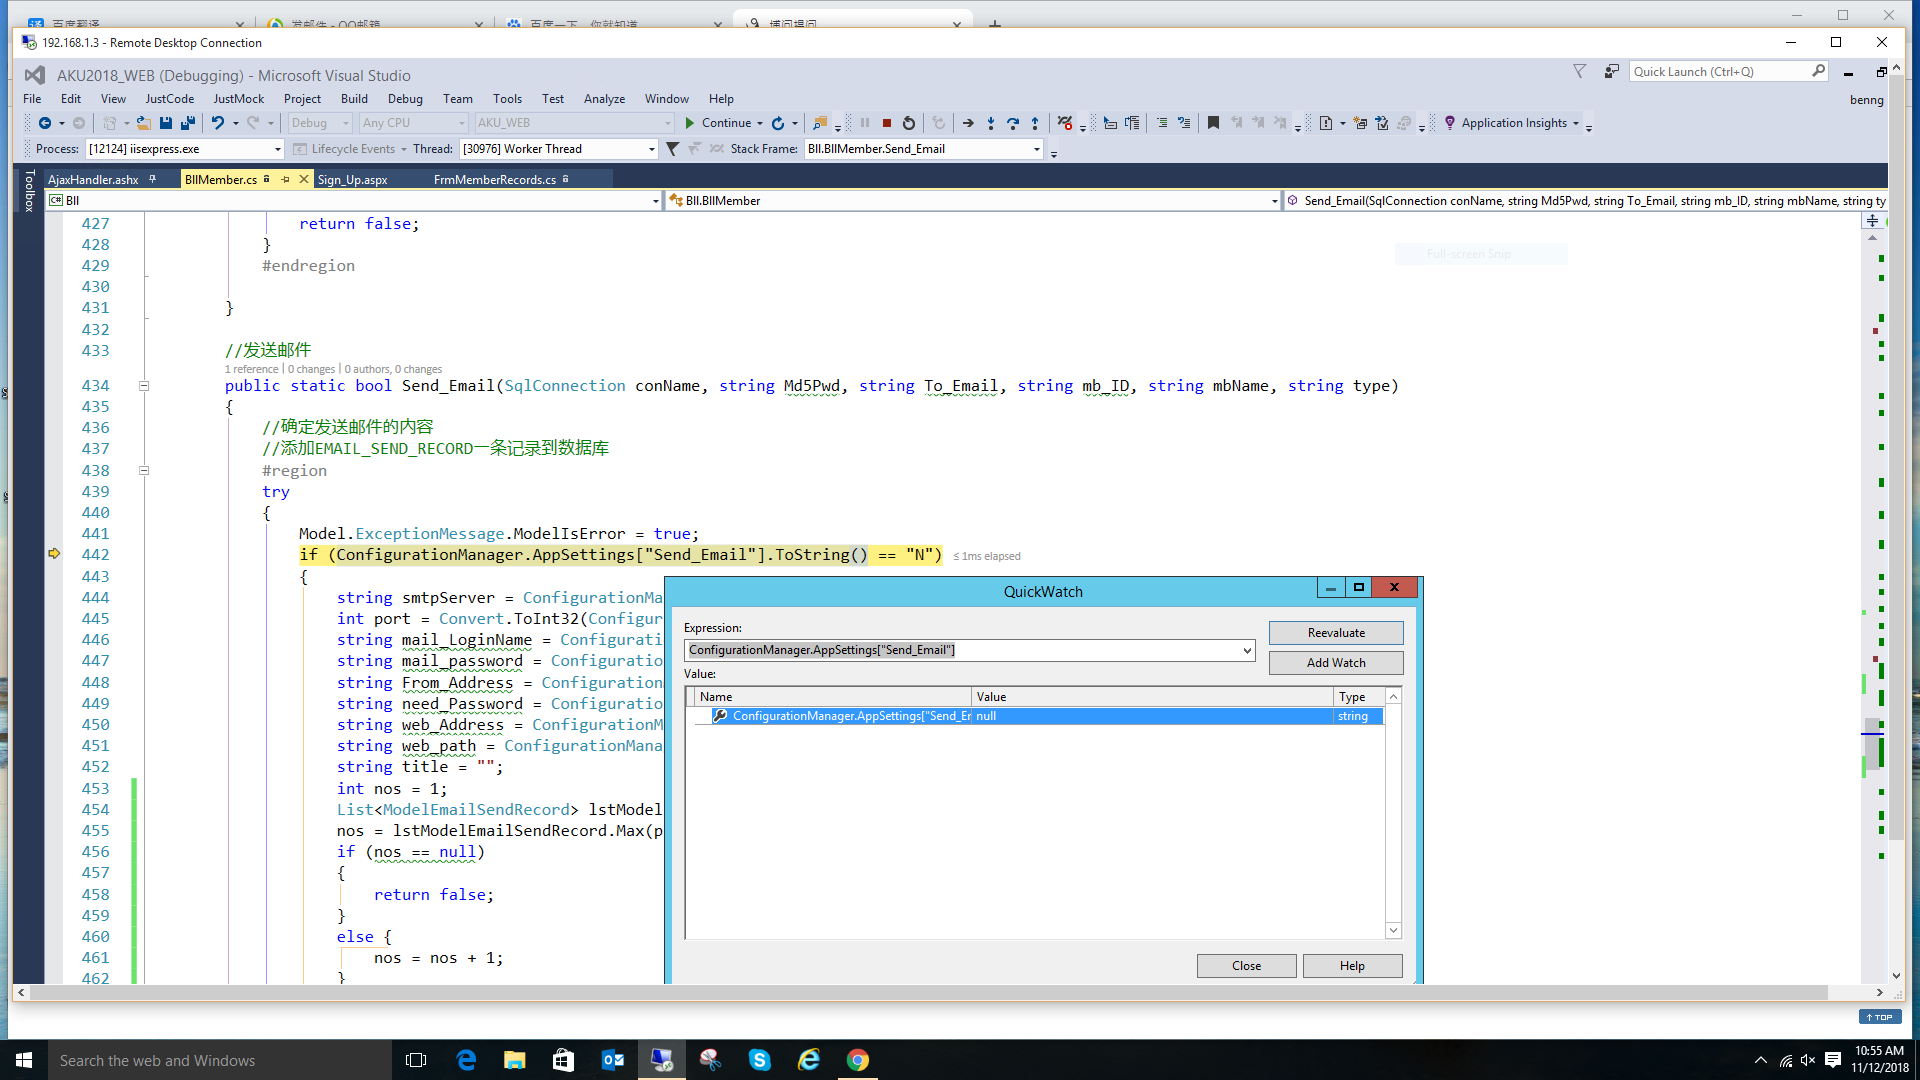Click the Add Watch button in QuickWatch
Viewport: 1920px width, 1080px height.
point(1336,662)
